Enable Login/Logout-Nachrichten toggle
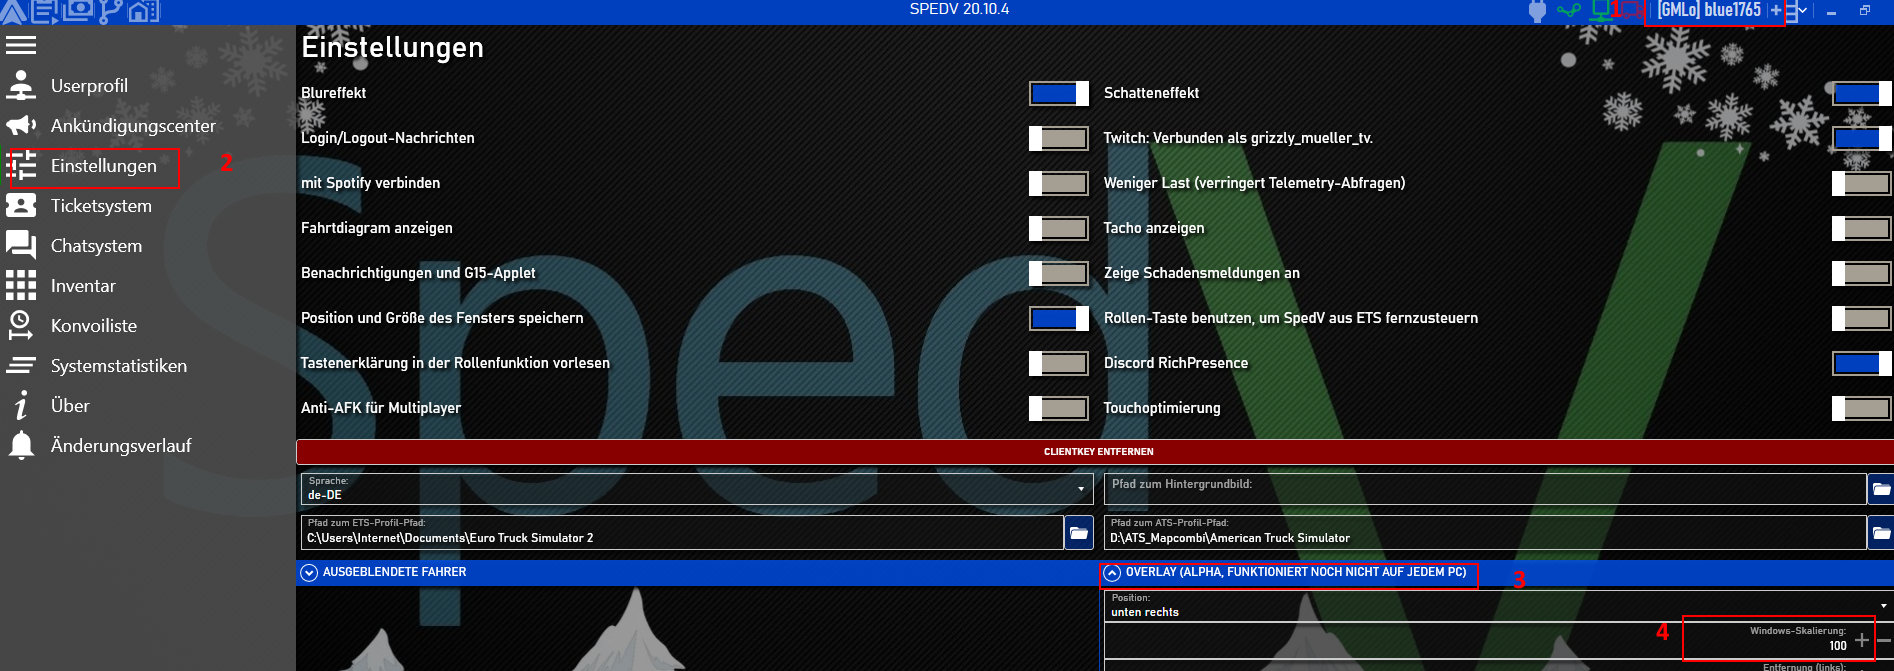 click(x=1059, y=138)
